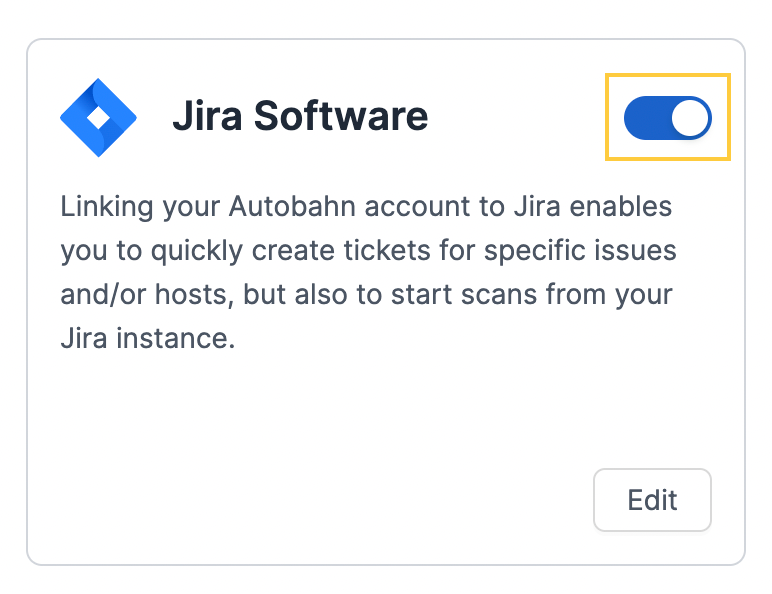Click the word Autobahn in description
The width and height of the screenshot is (772, 594).
(x=292, y=206)
